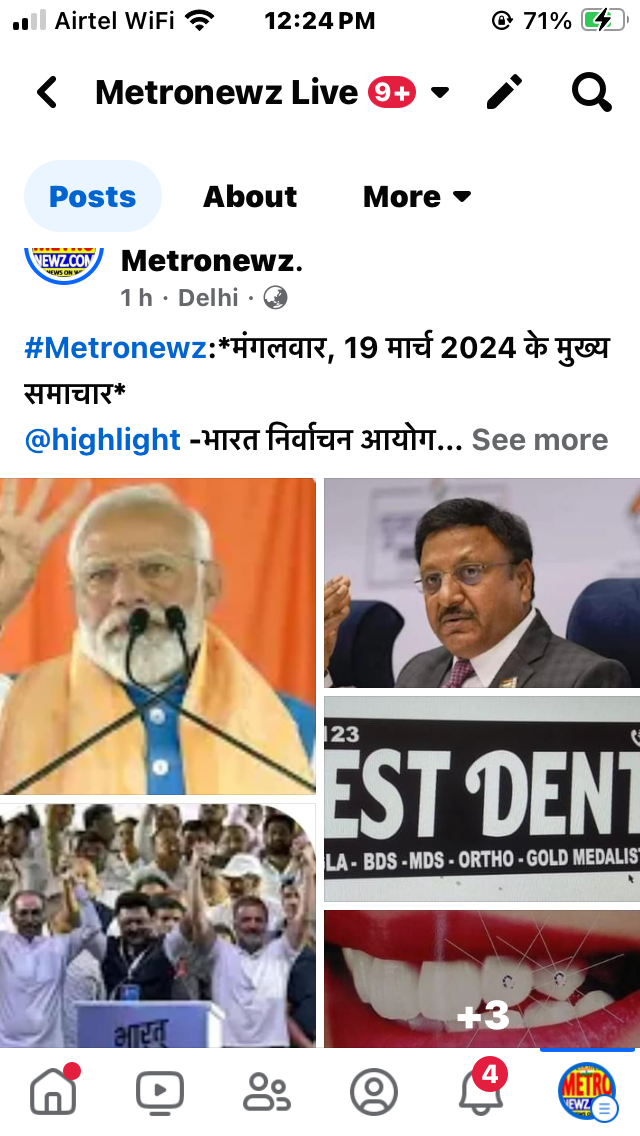Viewport: 640px width, 1136px height.
Task: Open Notifications bell with 4 badge
Action: (x=483, y=1088)
